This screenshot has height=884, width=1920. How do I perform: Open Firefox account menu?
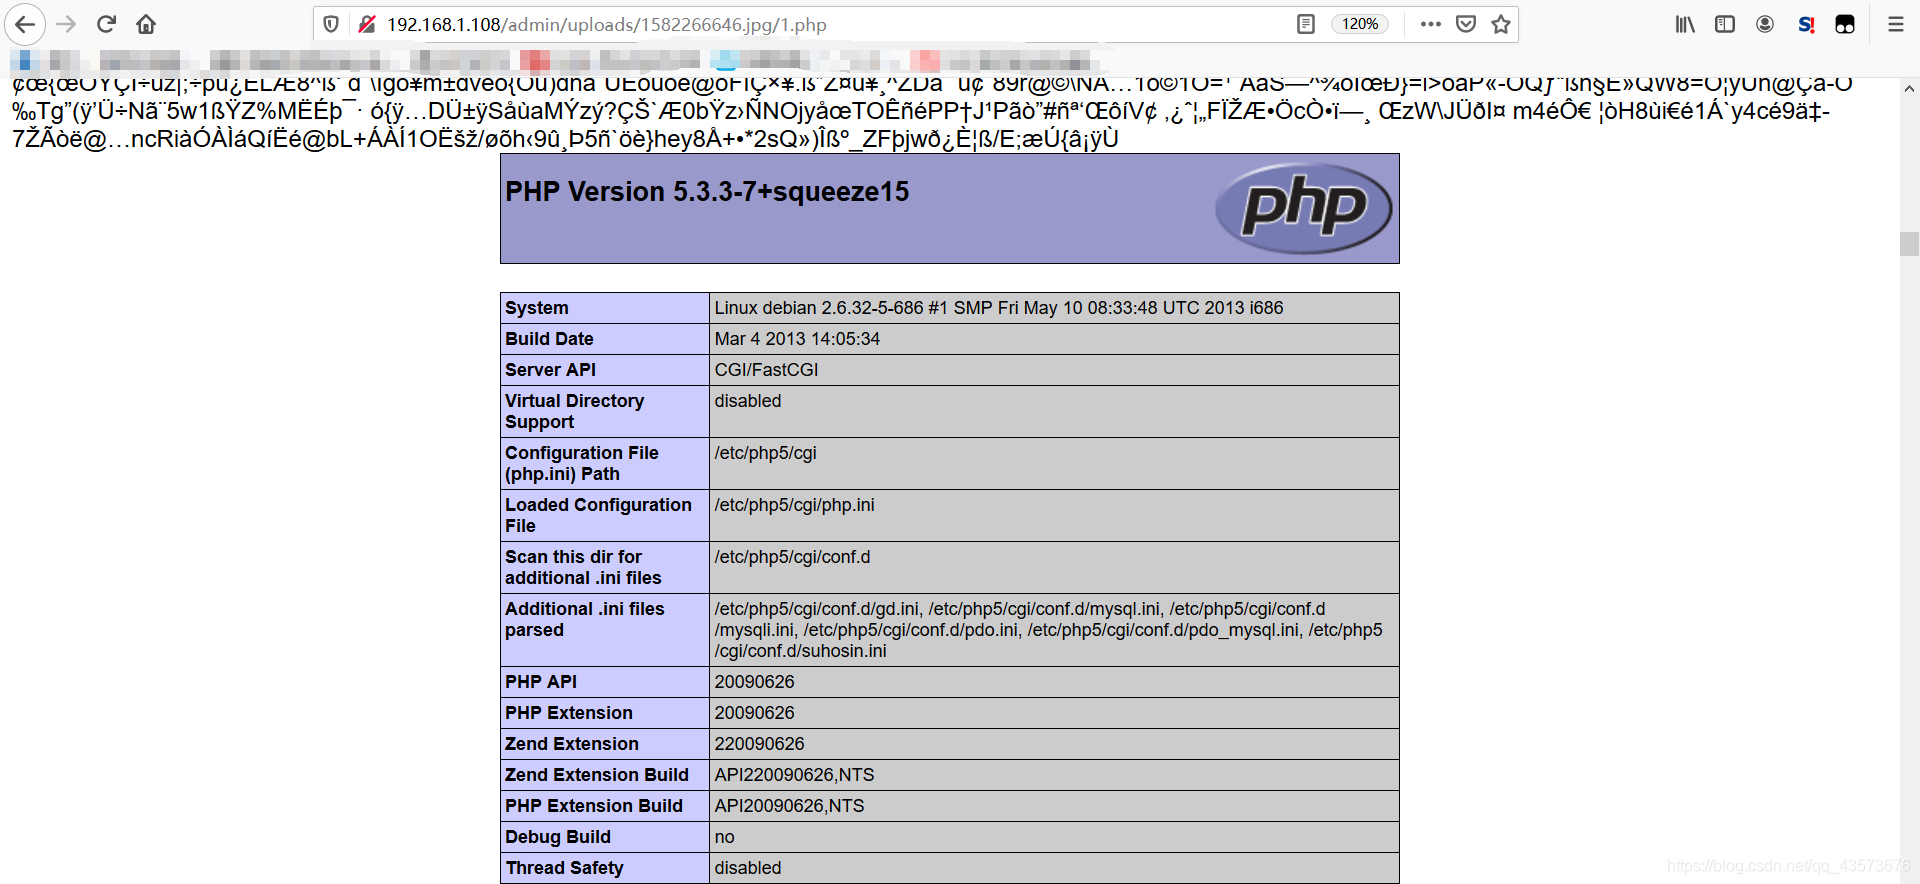click(1765, 24)
